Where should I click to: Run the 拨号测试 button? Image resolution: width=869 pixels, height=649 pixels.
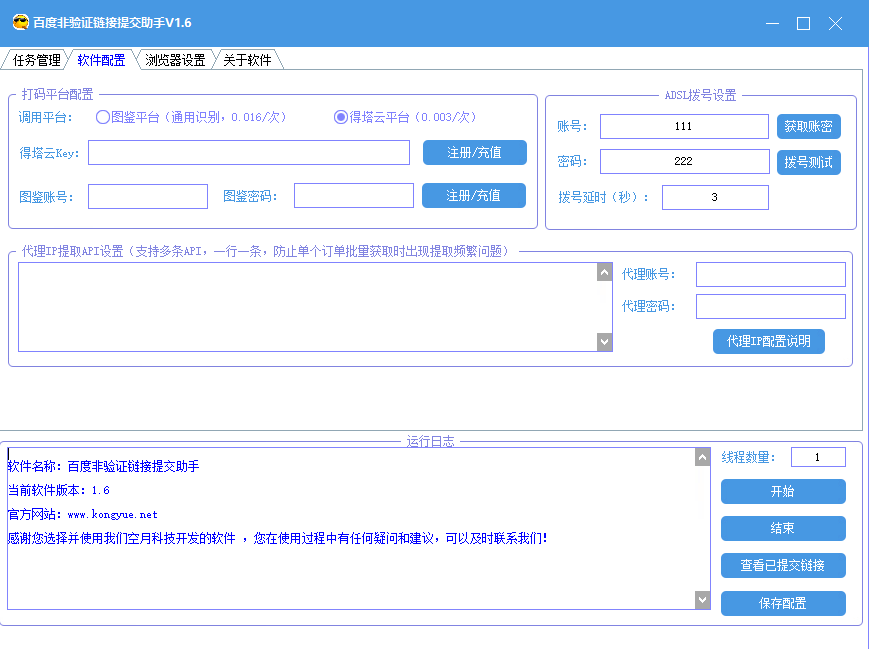tap(809, 162)
